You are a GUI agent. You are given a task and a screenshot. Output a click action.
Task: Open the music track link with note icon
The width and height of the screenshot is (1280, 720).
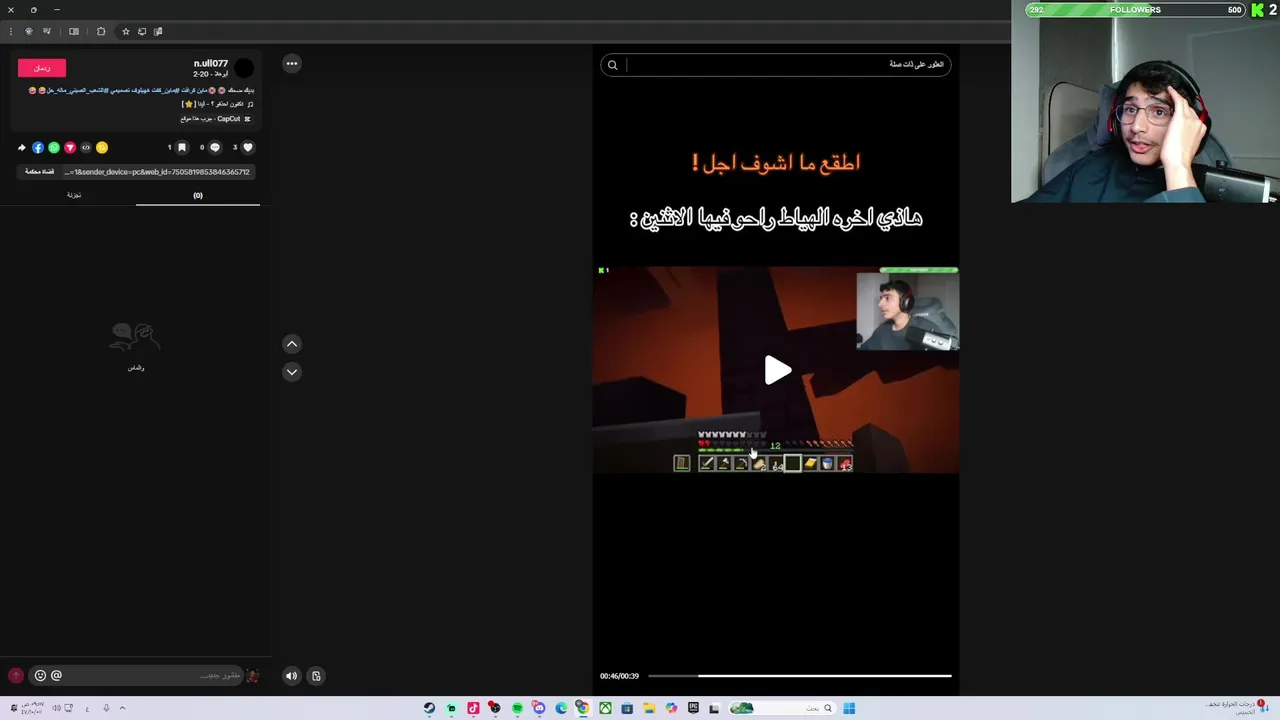point(217,104)
